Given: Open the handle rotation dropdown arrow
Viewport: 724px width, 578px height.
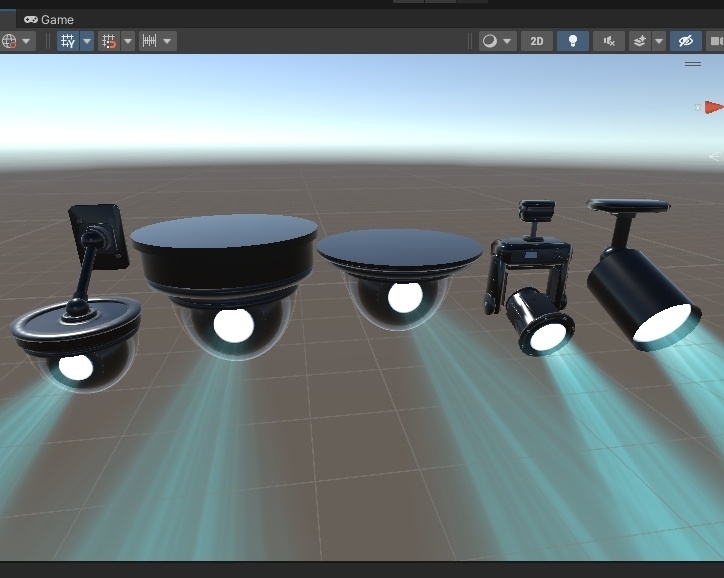Looking at the screenshot, I should tap(26, 41).
